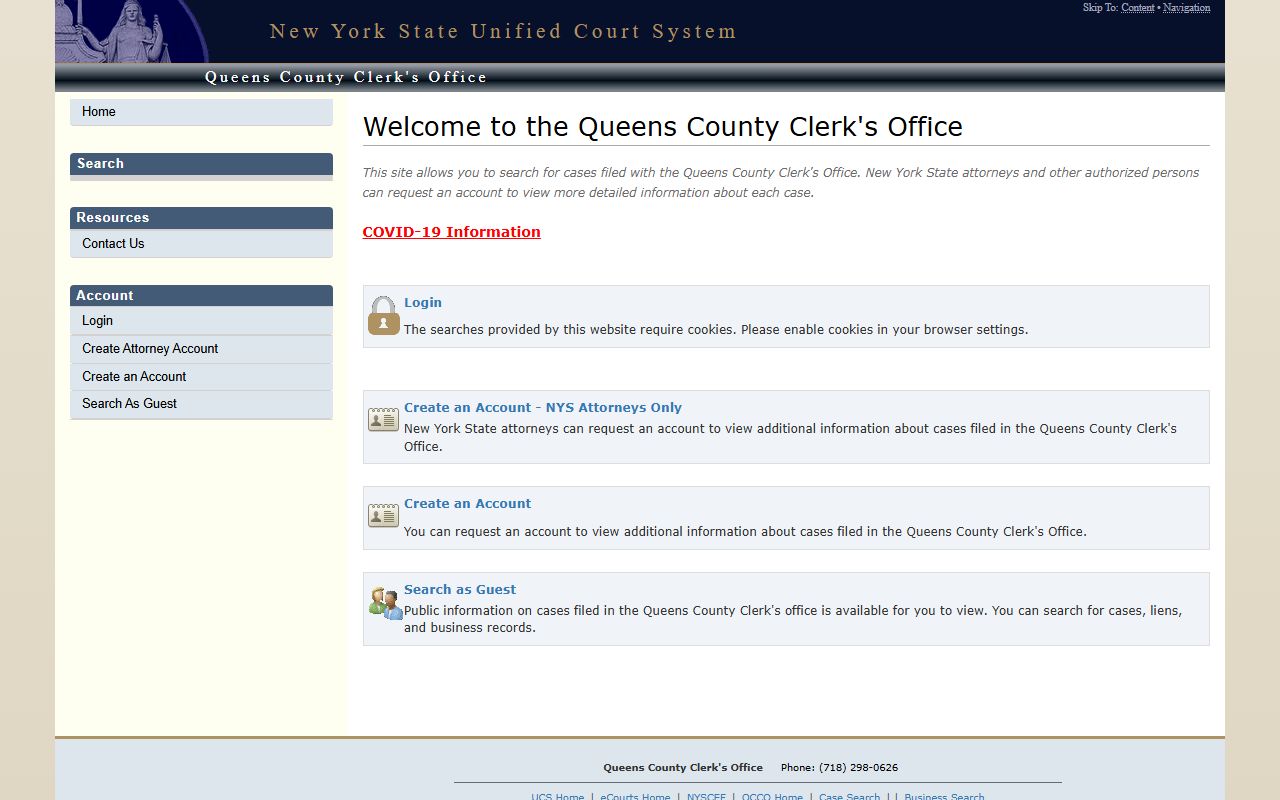The height and width of the screenshot is (800, 1280).
Task: Open the UCS Home footer link
Action: [x=557, y=797]
